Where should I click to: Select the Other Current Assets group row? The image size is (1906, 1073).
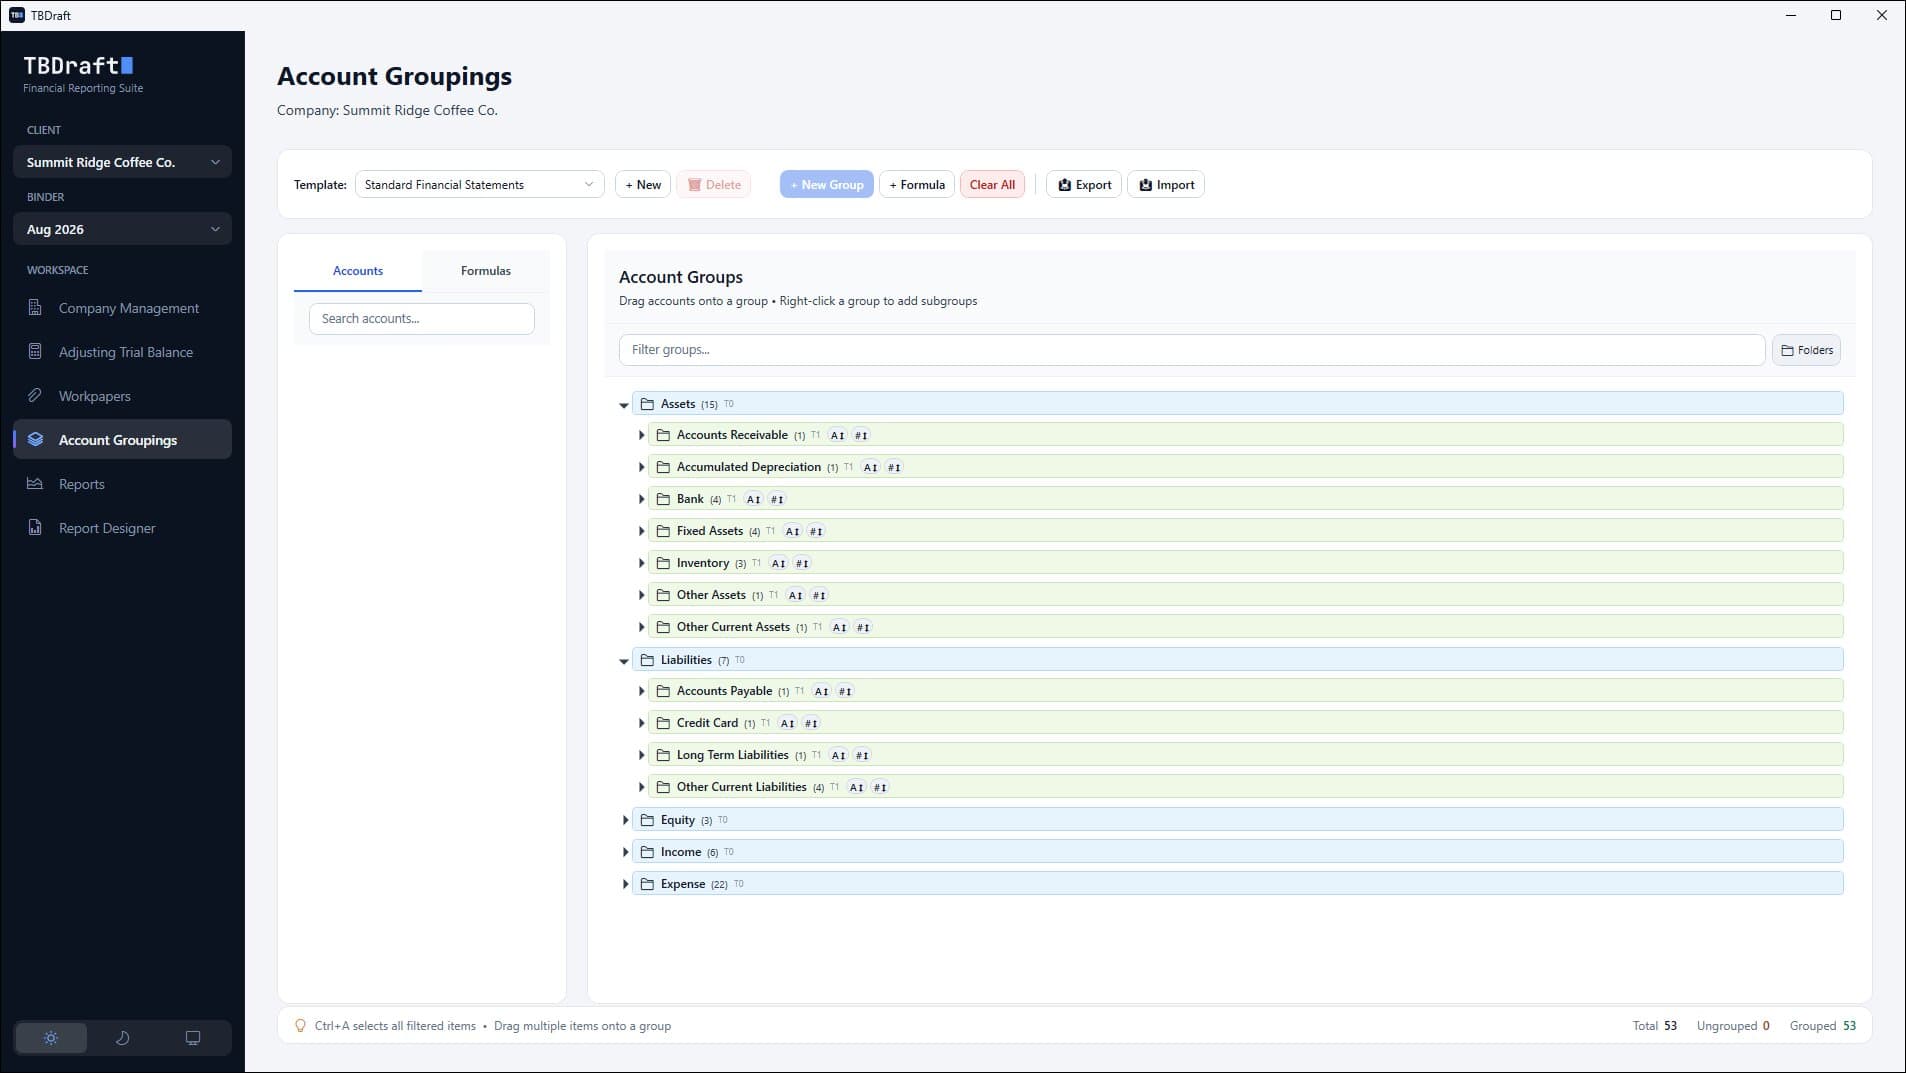[1246, 627]
